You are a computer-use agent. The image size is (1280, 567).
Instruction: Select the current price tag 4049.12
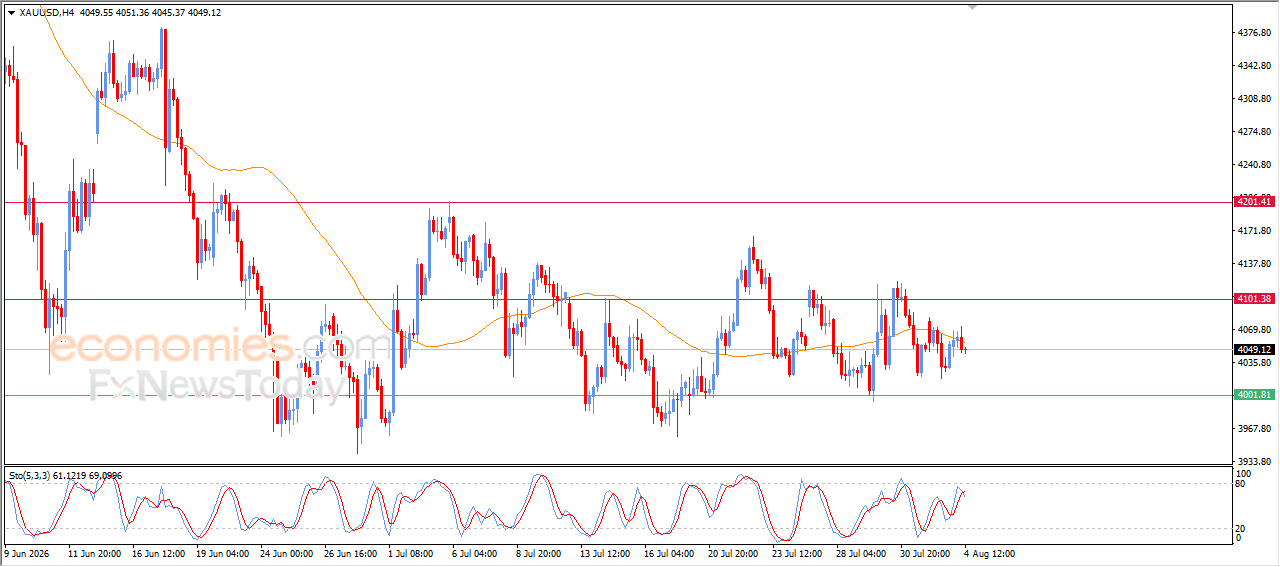[1254, 350]
